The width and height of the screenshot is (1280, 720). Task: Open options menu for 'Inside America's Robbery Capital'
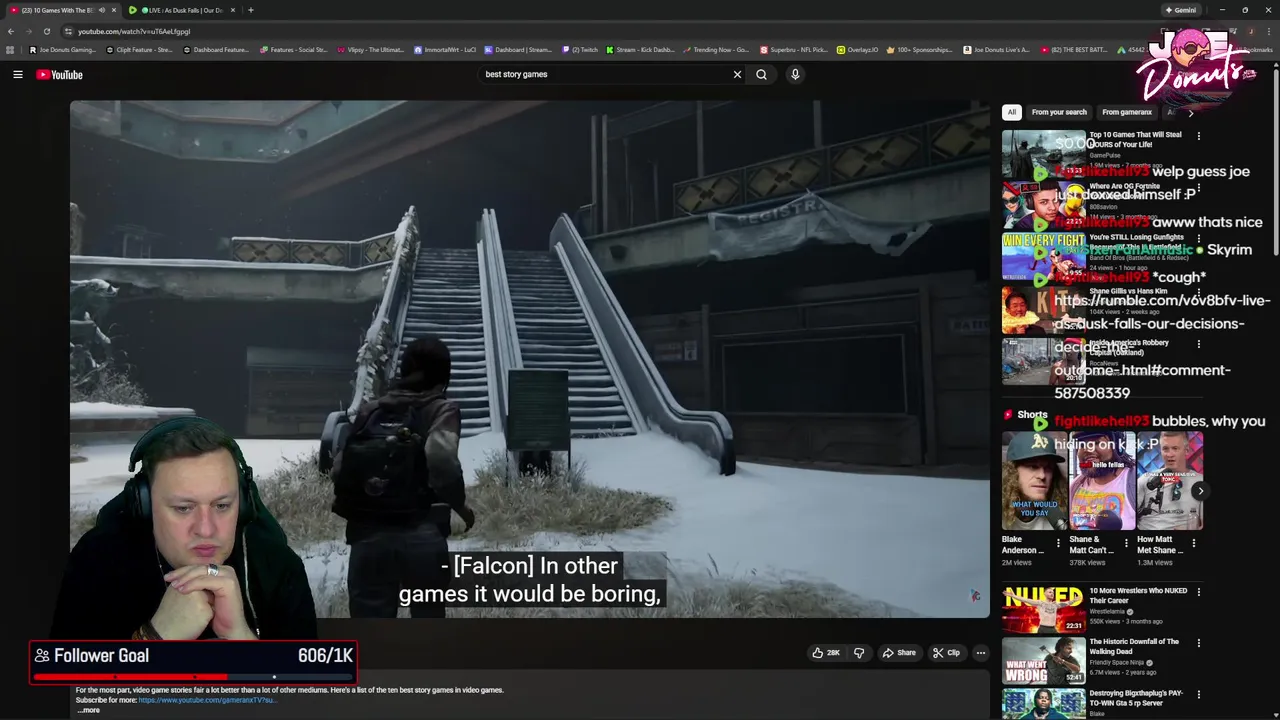pyautogui.click(x=1199, y=344)
